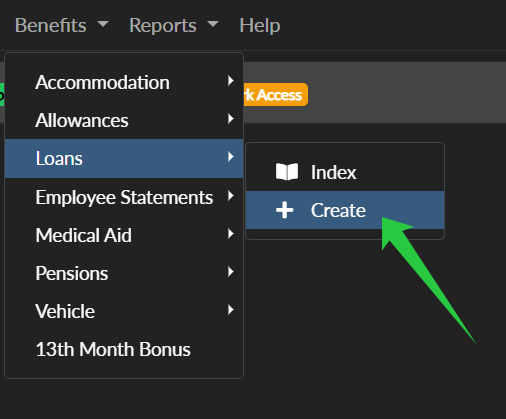The width and height of the screenshot is (506, 419).
Task: Expand the Vehicle submenu arrow
Action: (230, 310)
